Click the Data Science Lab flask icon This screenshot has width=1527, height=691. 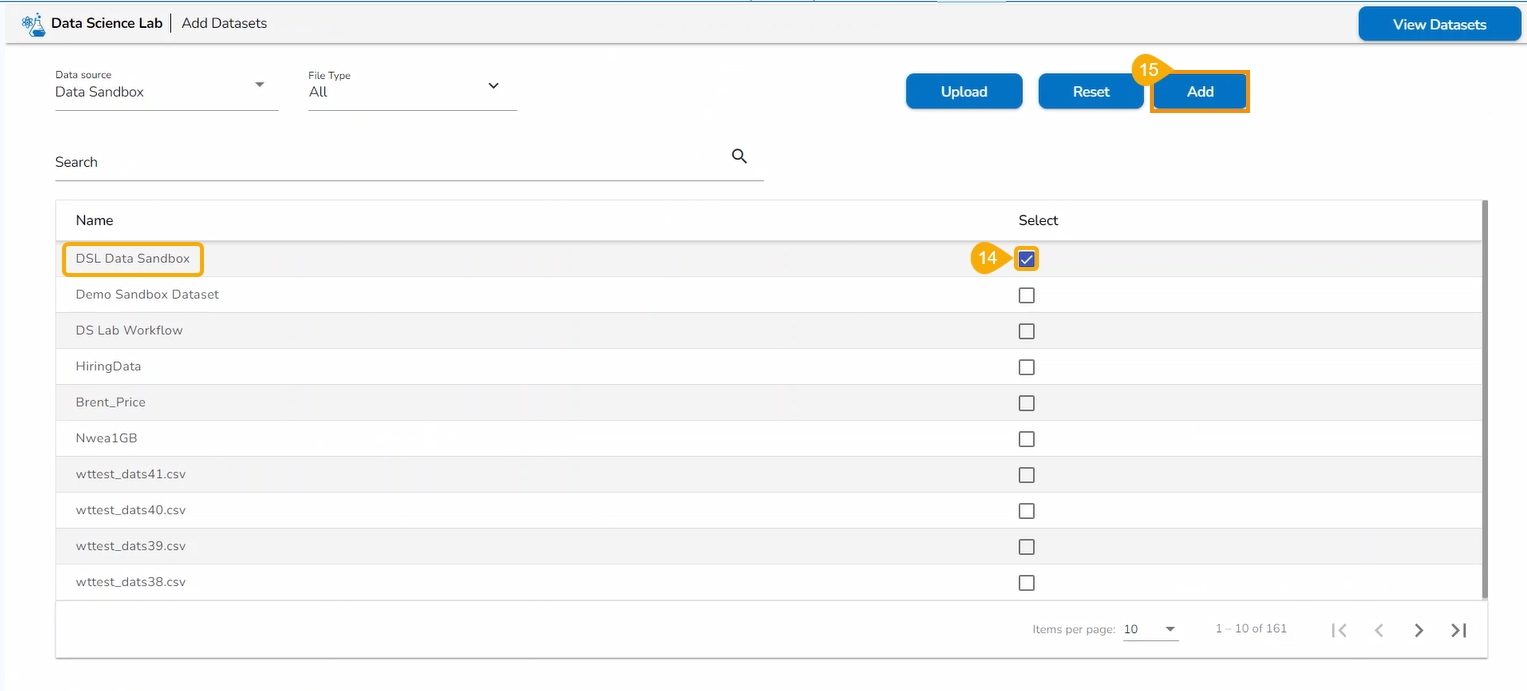tap(33, 24)
